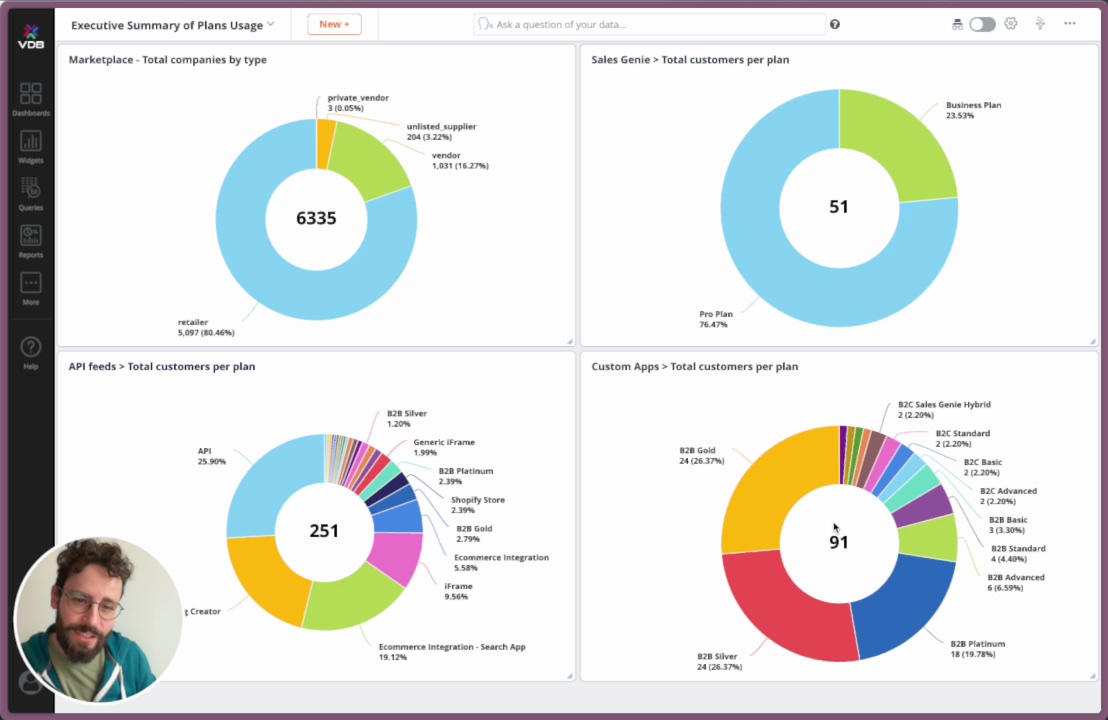Click the 51 total in Sales Genie donut
Viewport: 1108px width, 720px height.
click(839, 206)
